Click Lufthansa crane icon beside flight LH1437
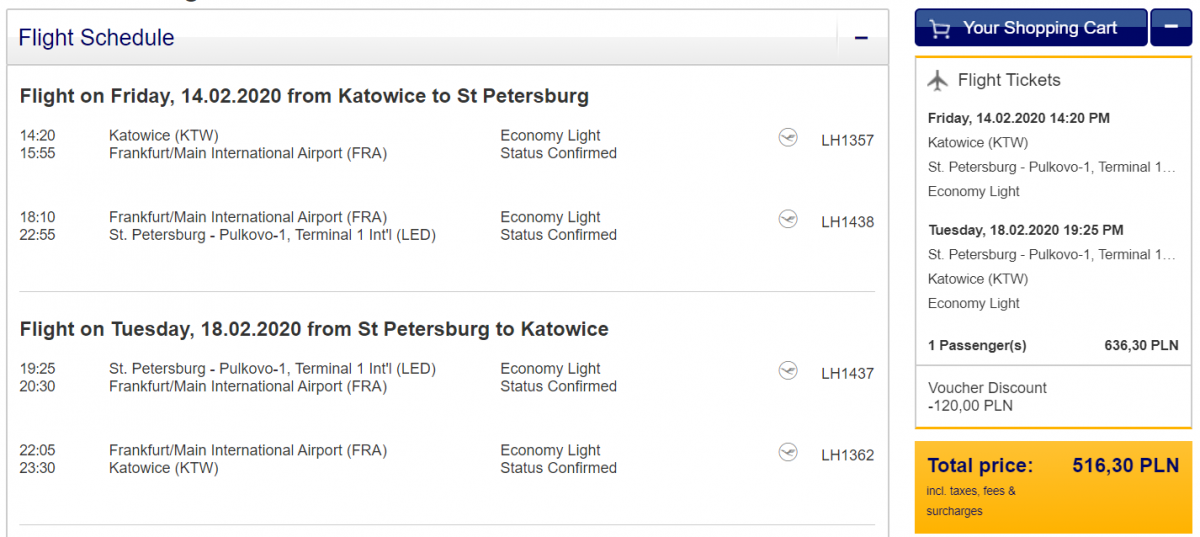This screenshot has height=537, width=1200. click(788, 371)
